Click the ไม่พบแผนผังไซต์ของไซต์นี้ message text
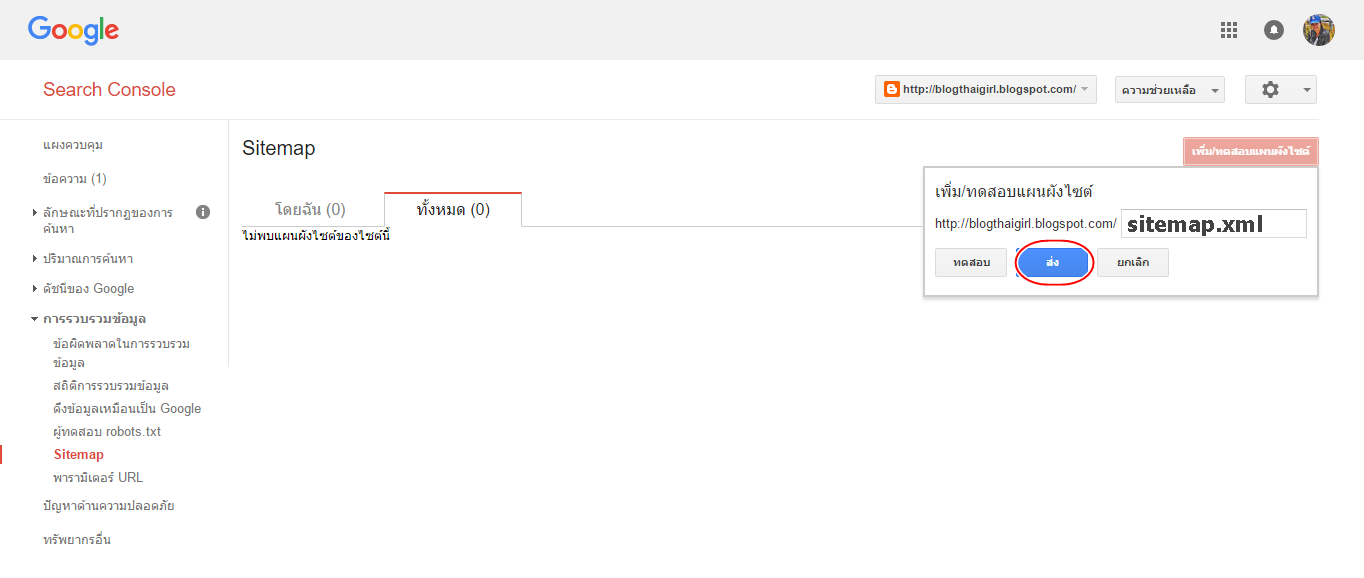Screen dimensions: 1364x578 [316, 236]
